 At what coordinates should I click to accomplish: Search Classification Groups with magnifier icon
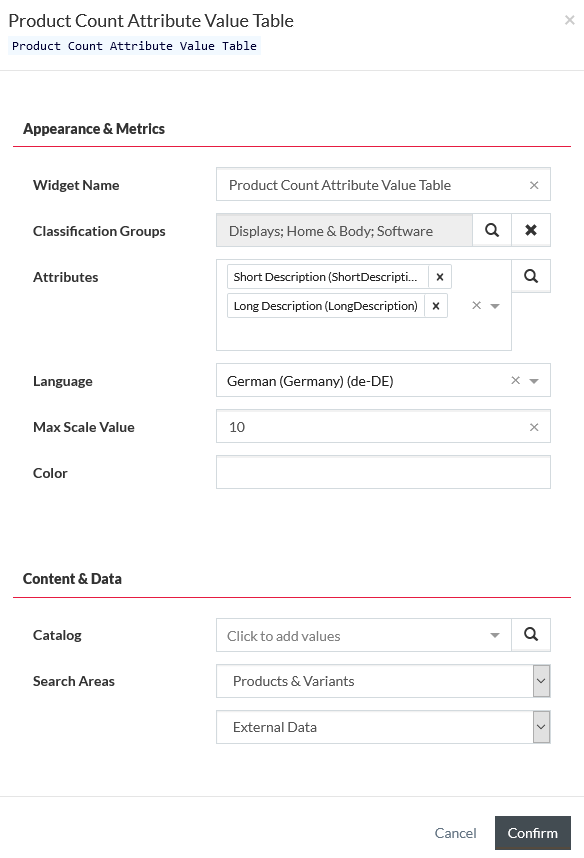pyautogui.click(x=492, y=230)
